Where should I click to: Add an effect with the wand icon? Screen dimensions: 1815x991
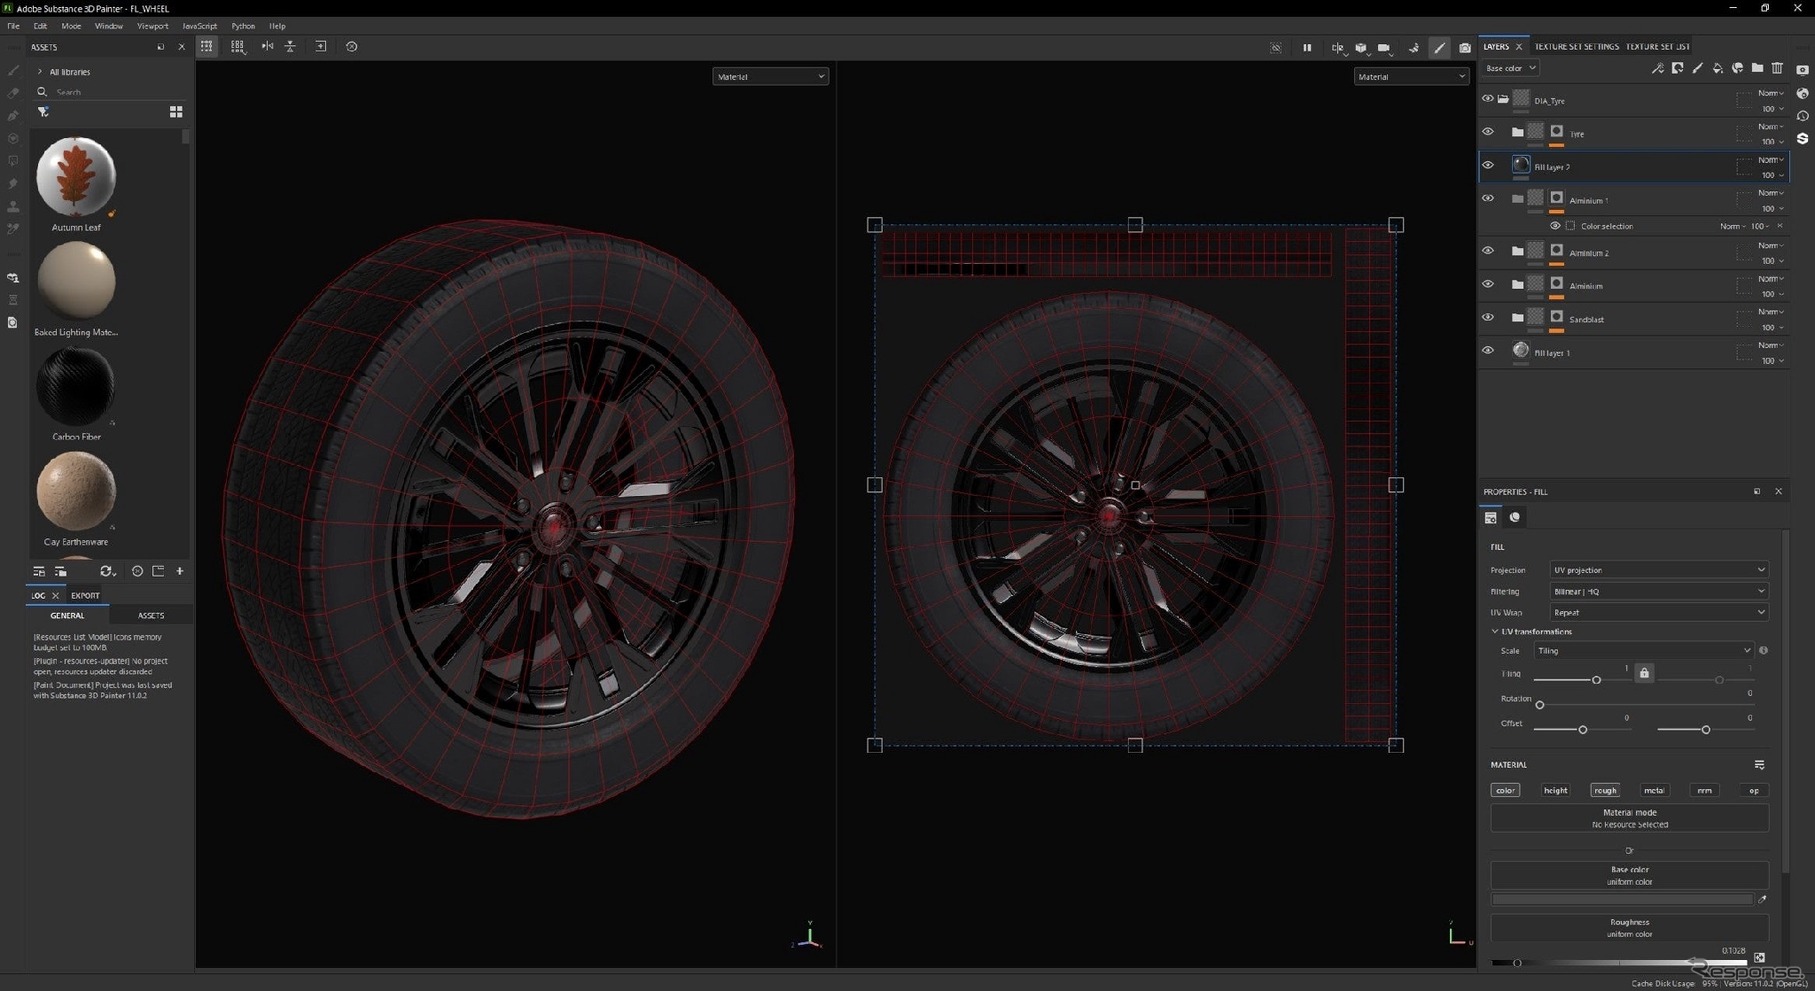(1659, 68)
